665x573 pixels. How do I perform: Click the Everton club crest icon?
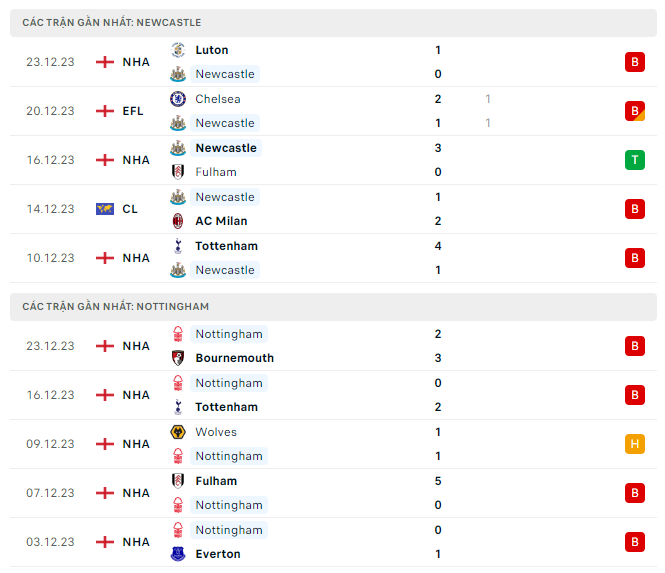[178, 554]
